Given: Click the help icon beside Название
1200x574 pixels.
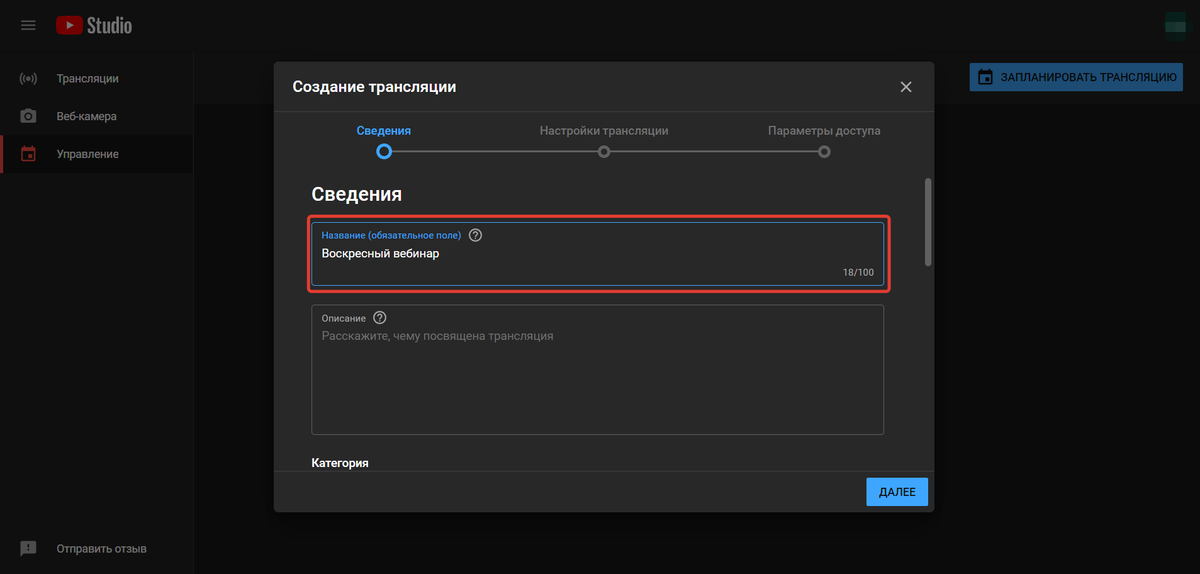Looking at the screenshot, I should point(475,235).
